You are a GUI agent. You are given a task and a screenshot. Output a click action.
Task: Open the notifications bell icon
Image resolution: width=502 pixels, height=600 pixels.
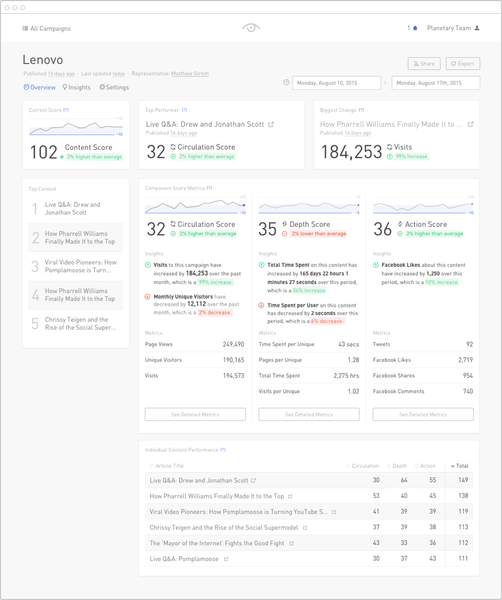415,28
